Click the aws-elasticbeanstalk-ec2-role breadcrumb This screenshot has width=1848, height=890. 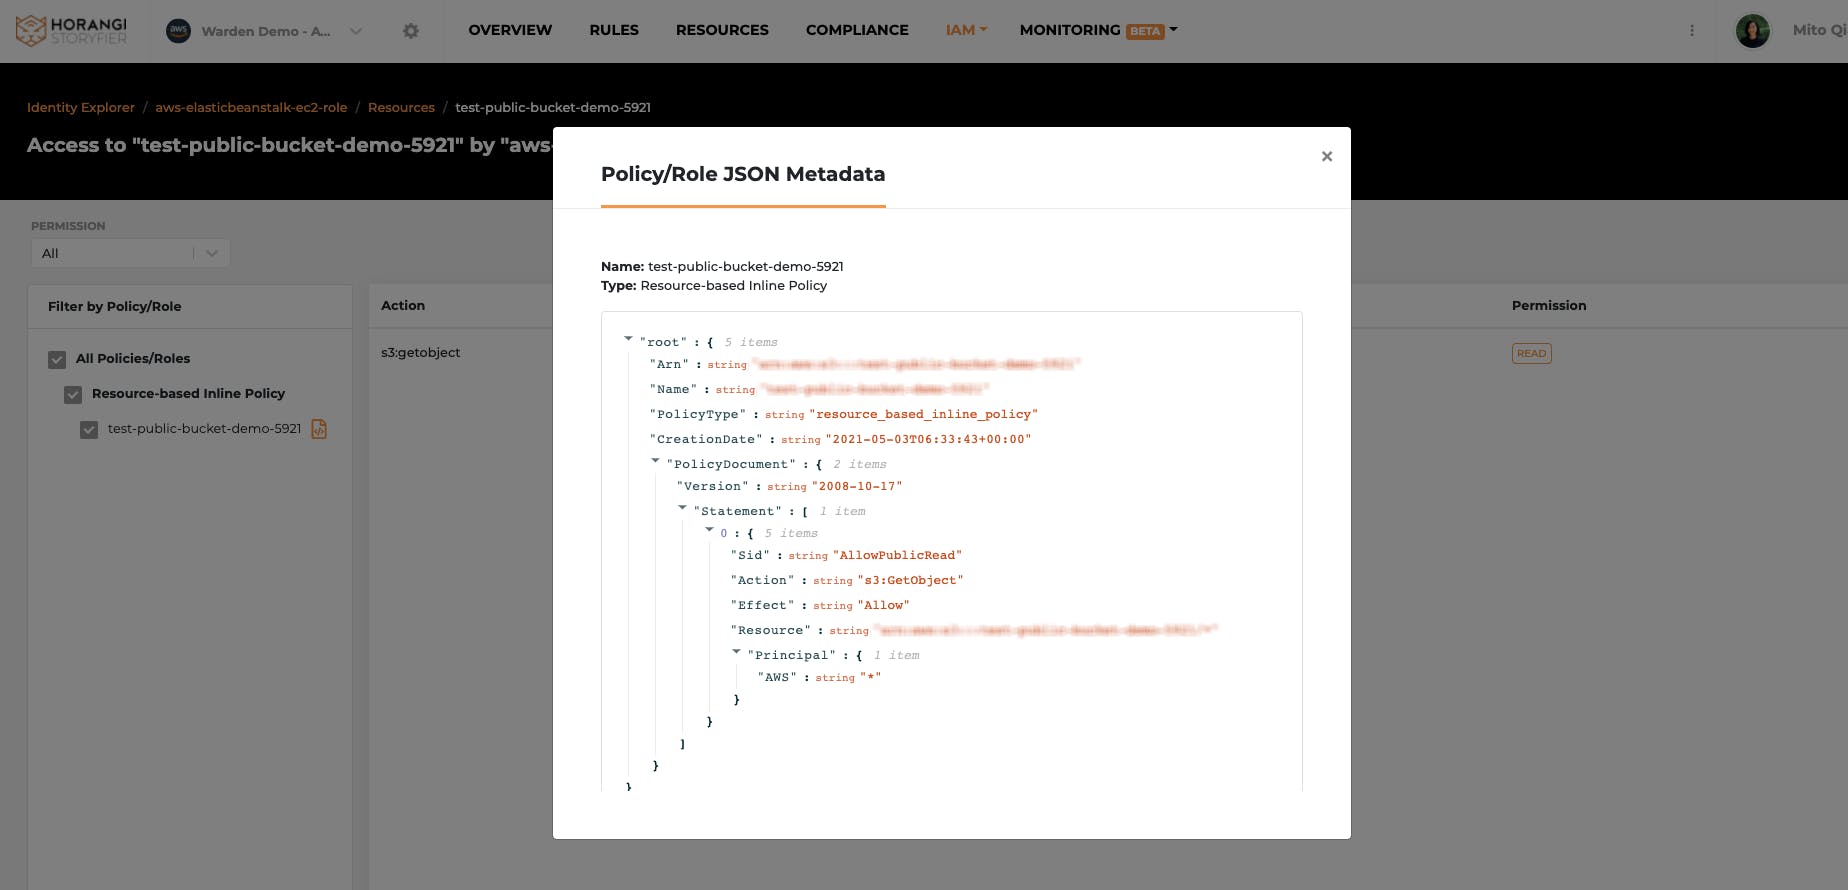[x=251, y=107]
